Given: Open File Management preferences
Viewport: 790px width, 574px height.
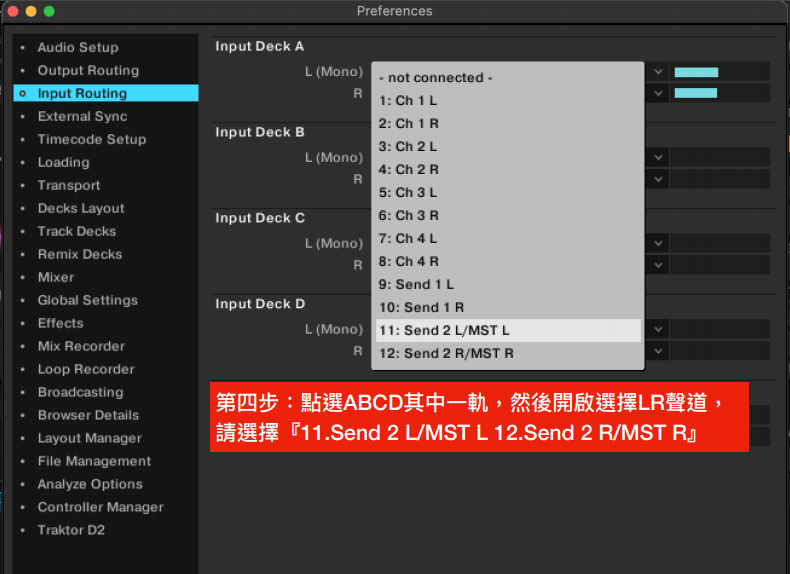Looking at the screenshot, I should [94, 461].
